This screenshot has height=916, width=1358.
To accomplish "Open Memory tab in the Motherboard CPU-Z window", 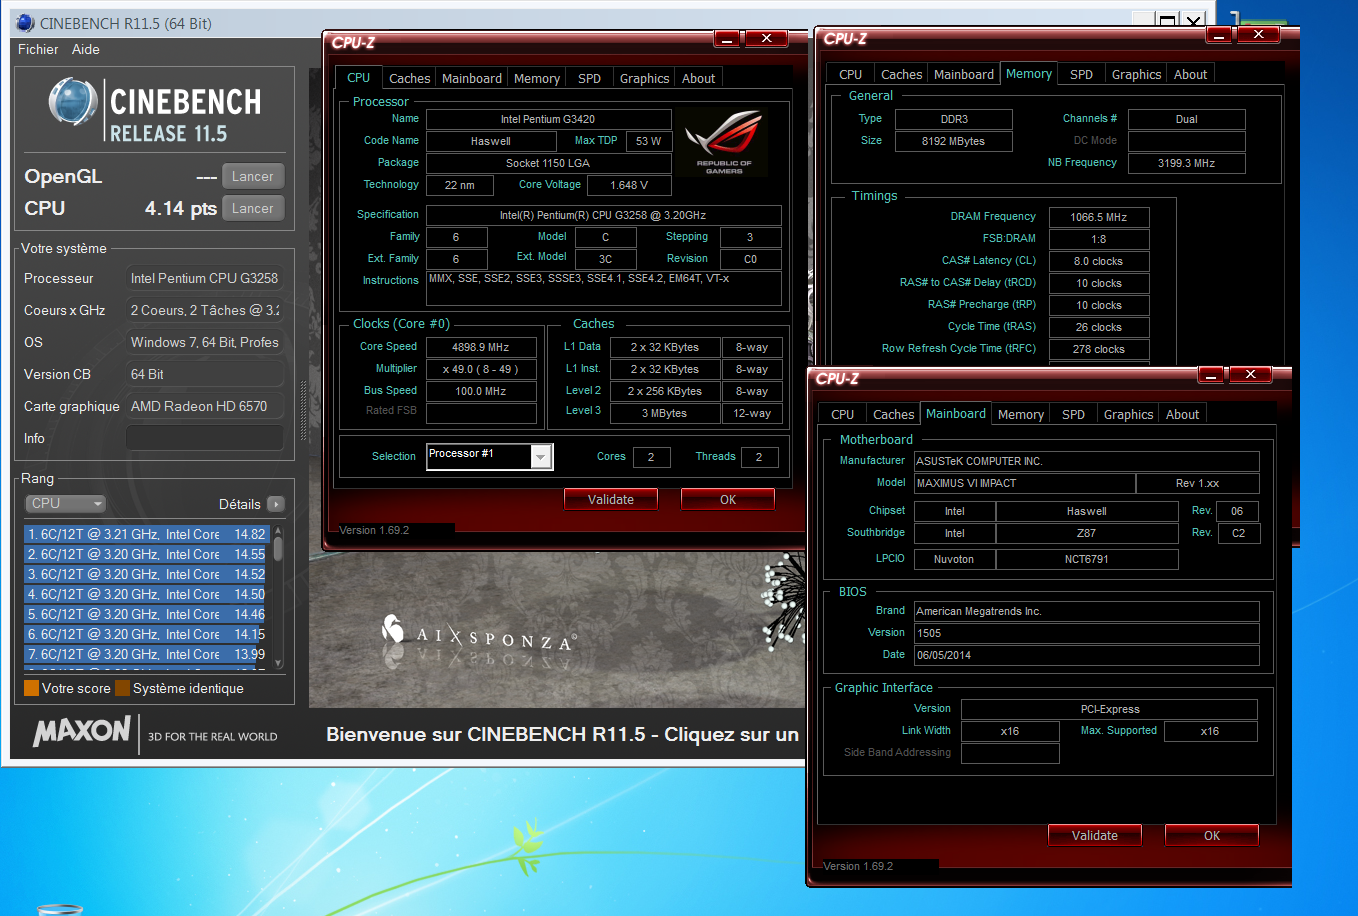I will (1021, 414).
